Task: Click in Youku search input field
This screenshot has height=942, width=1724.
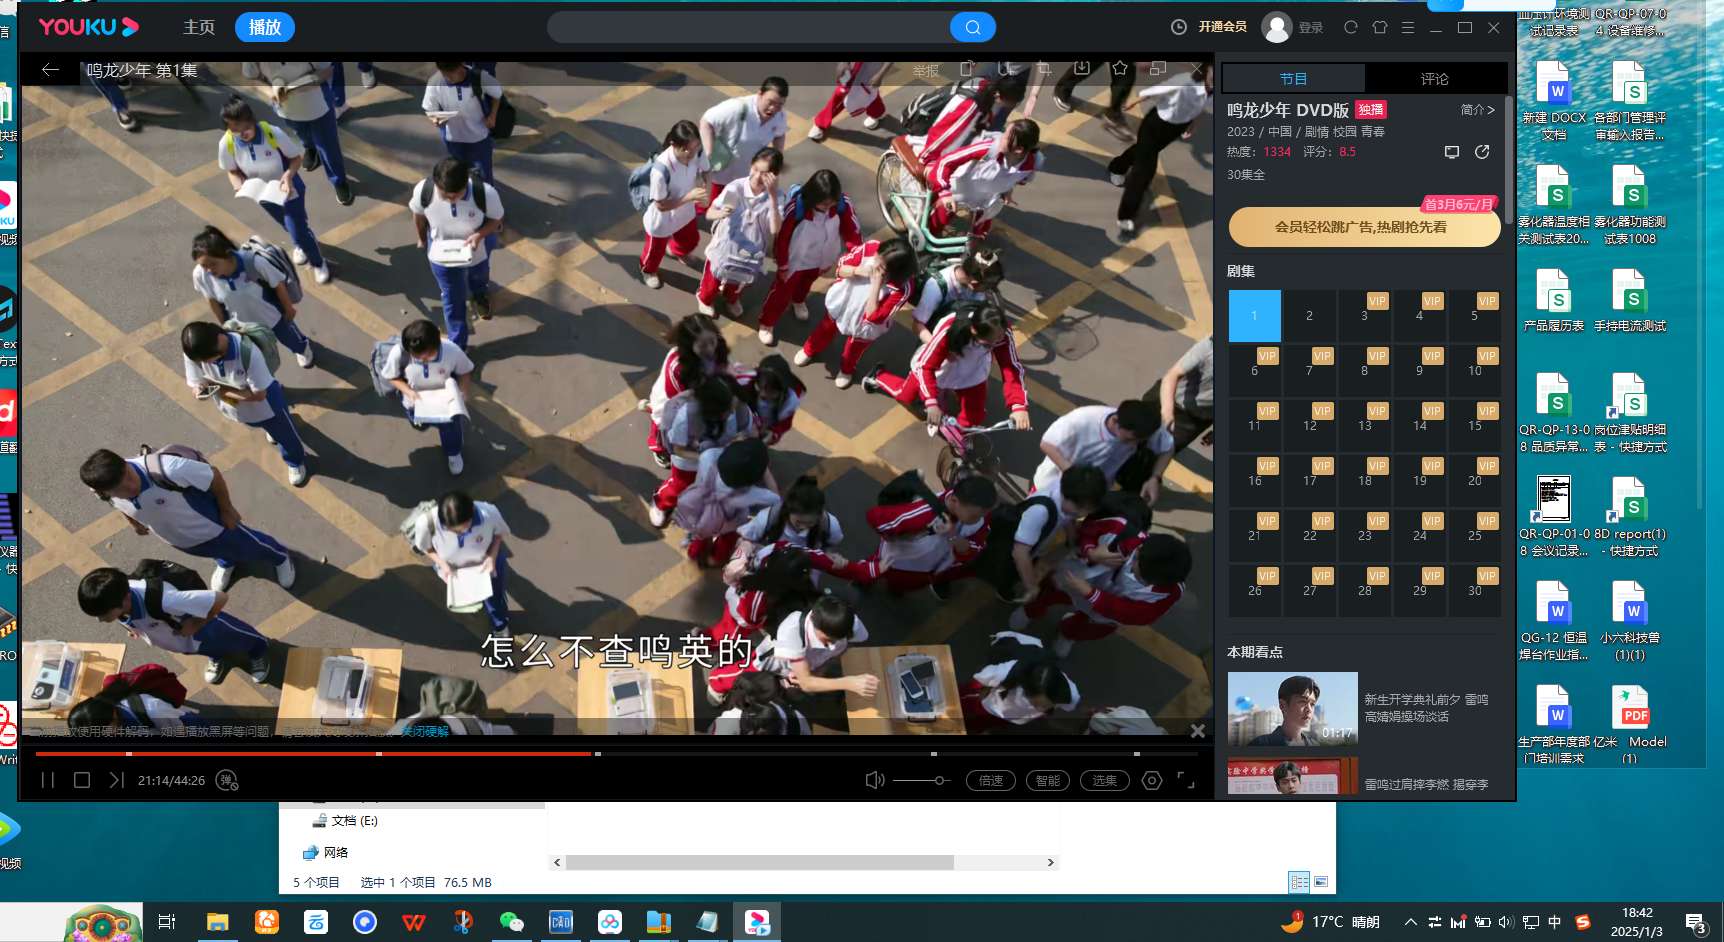Action: click(x=748, y=27)
